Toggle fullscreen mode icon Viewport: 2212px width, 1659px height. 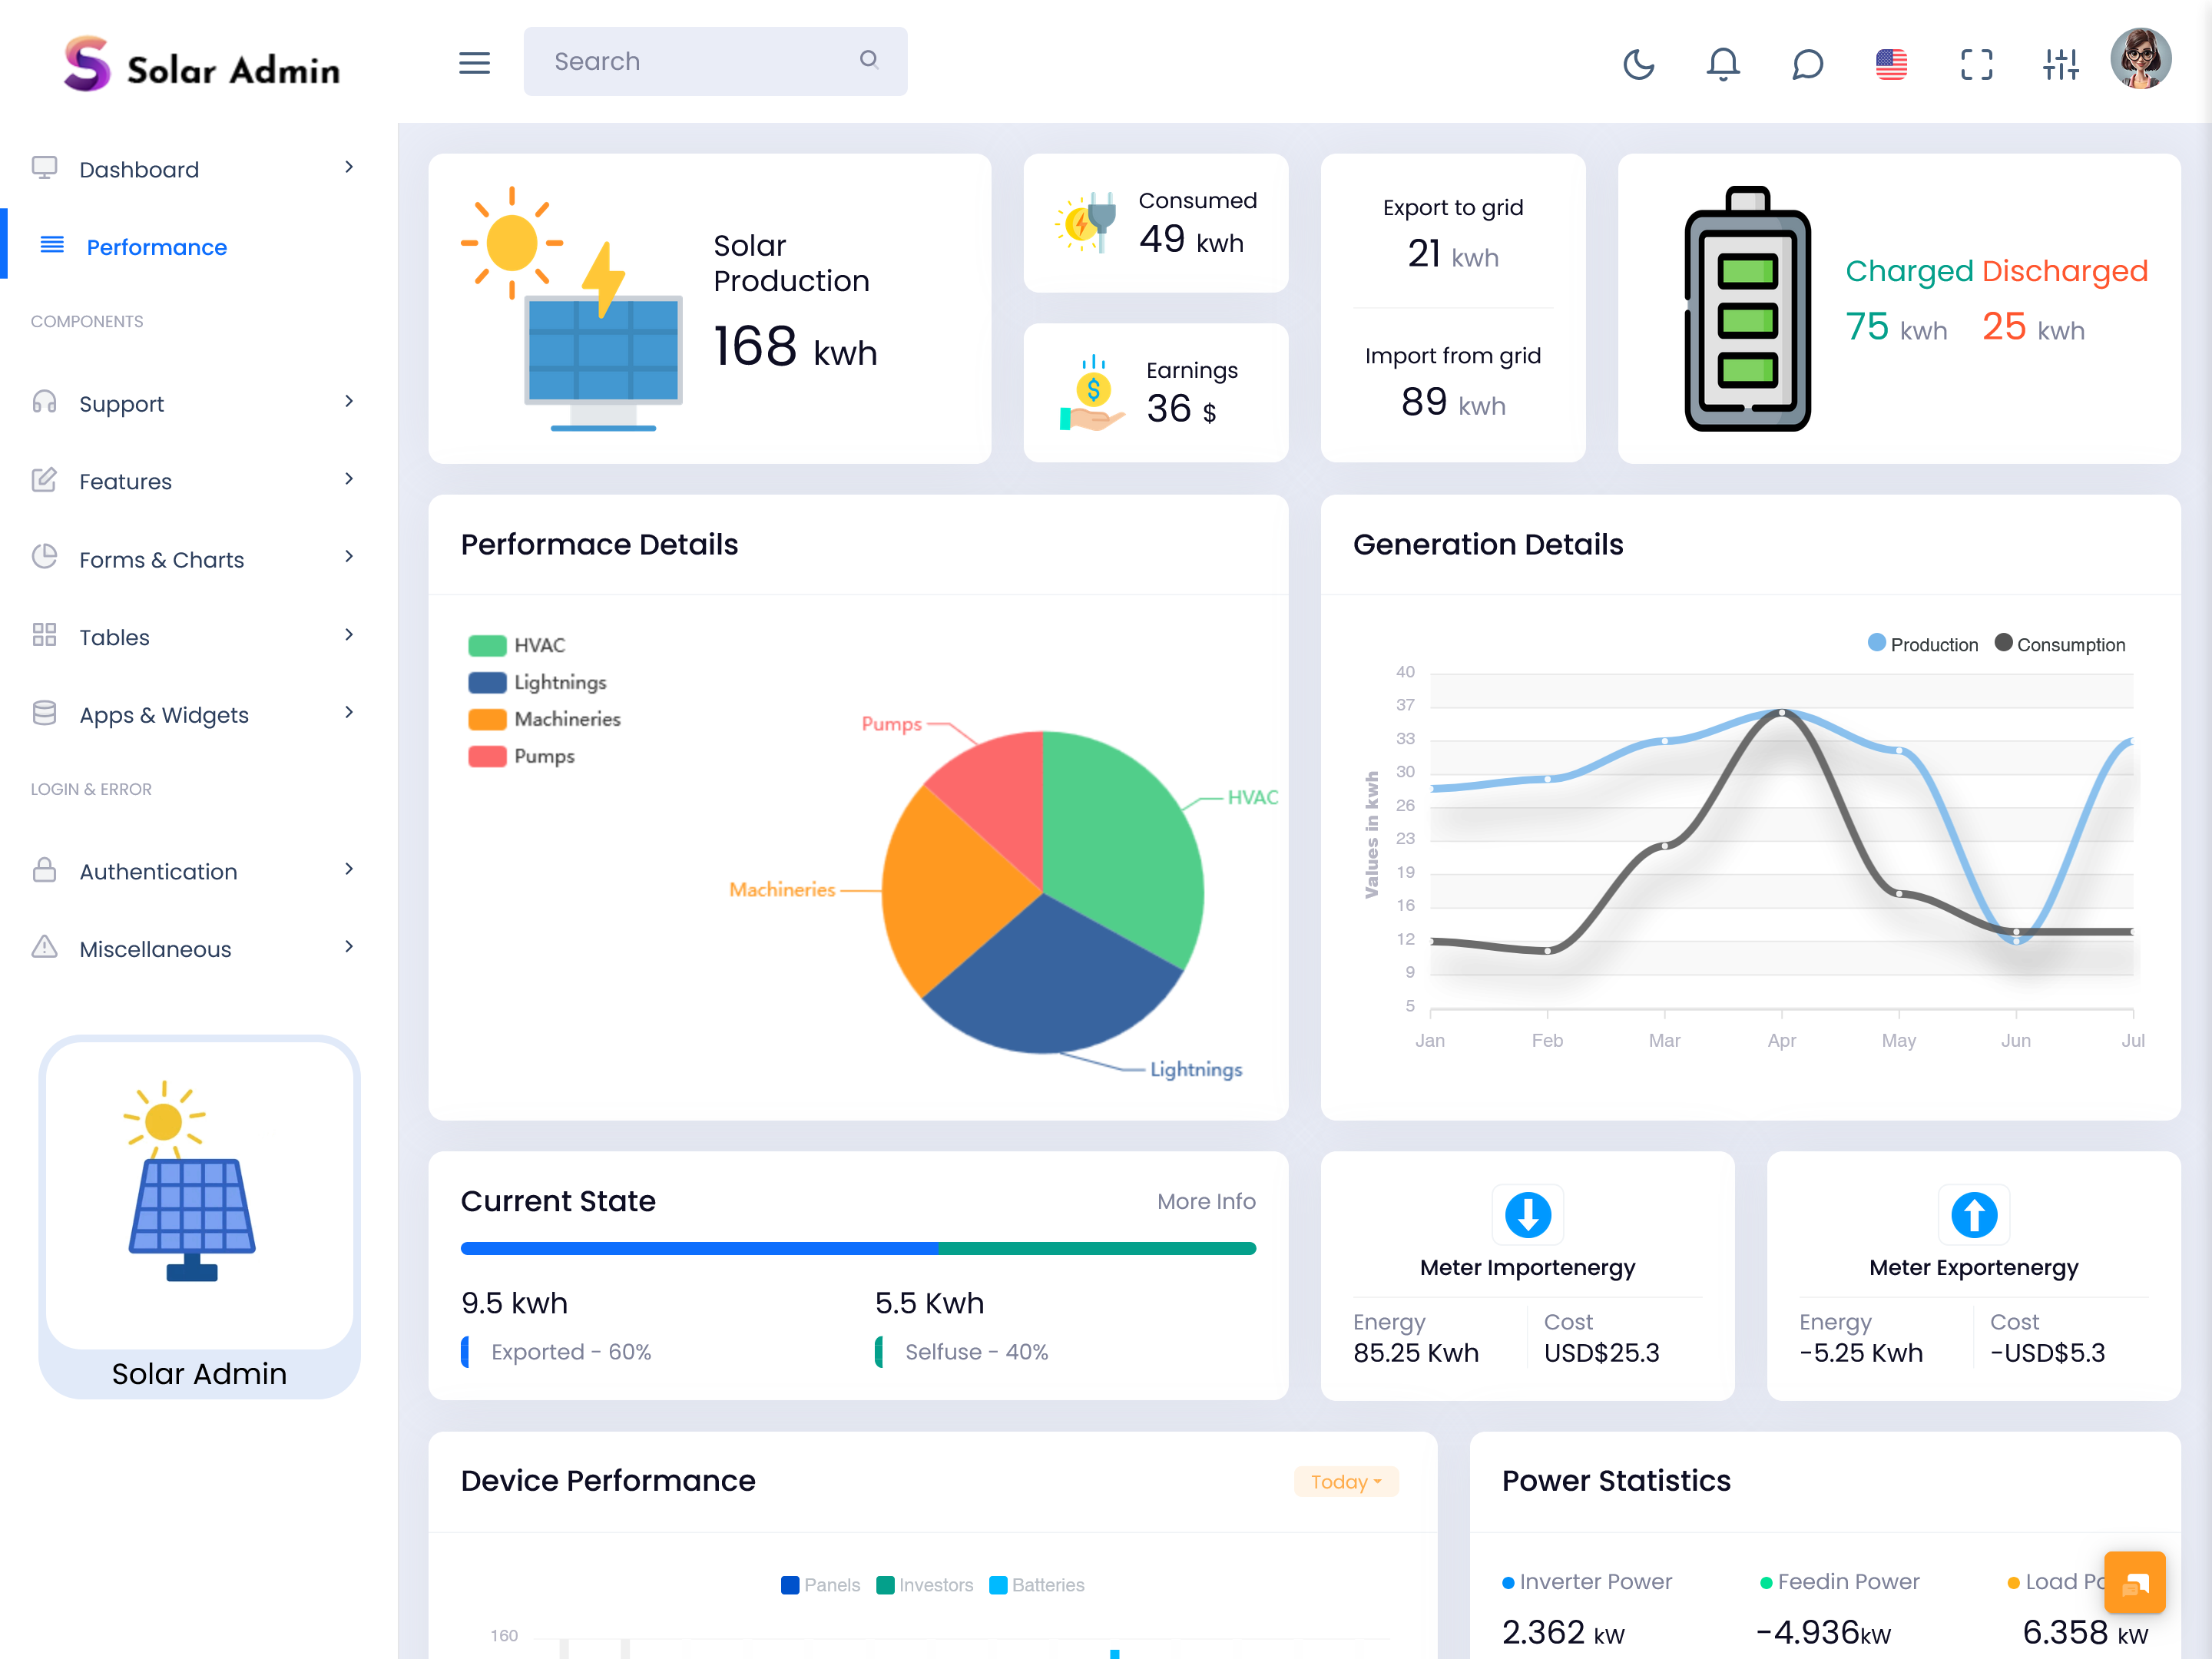pos(1976,64)
